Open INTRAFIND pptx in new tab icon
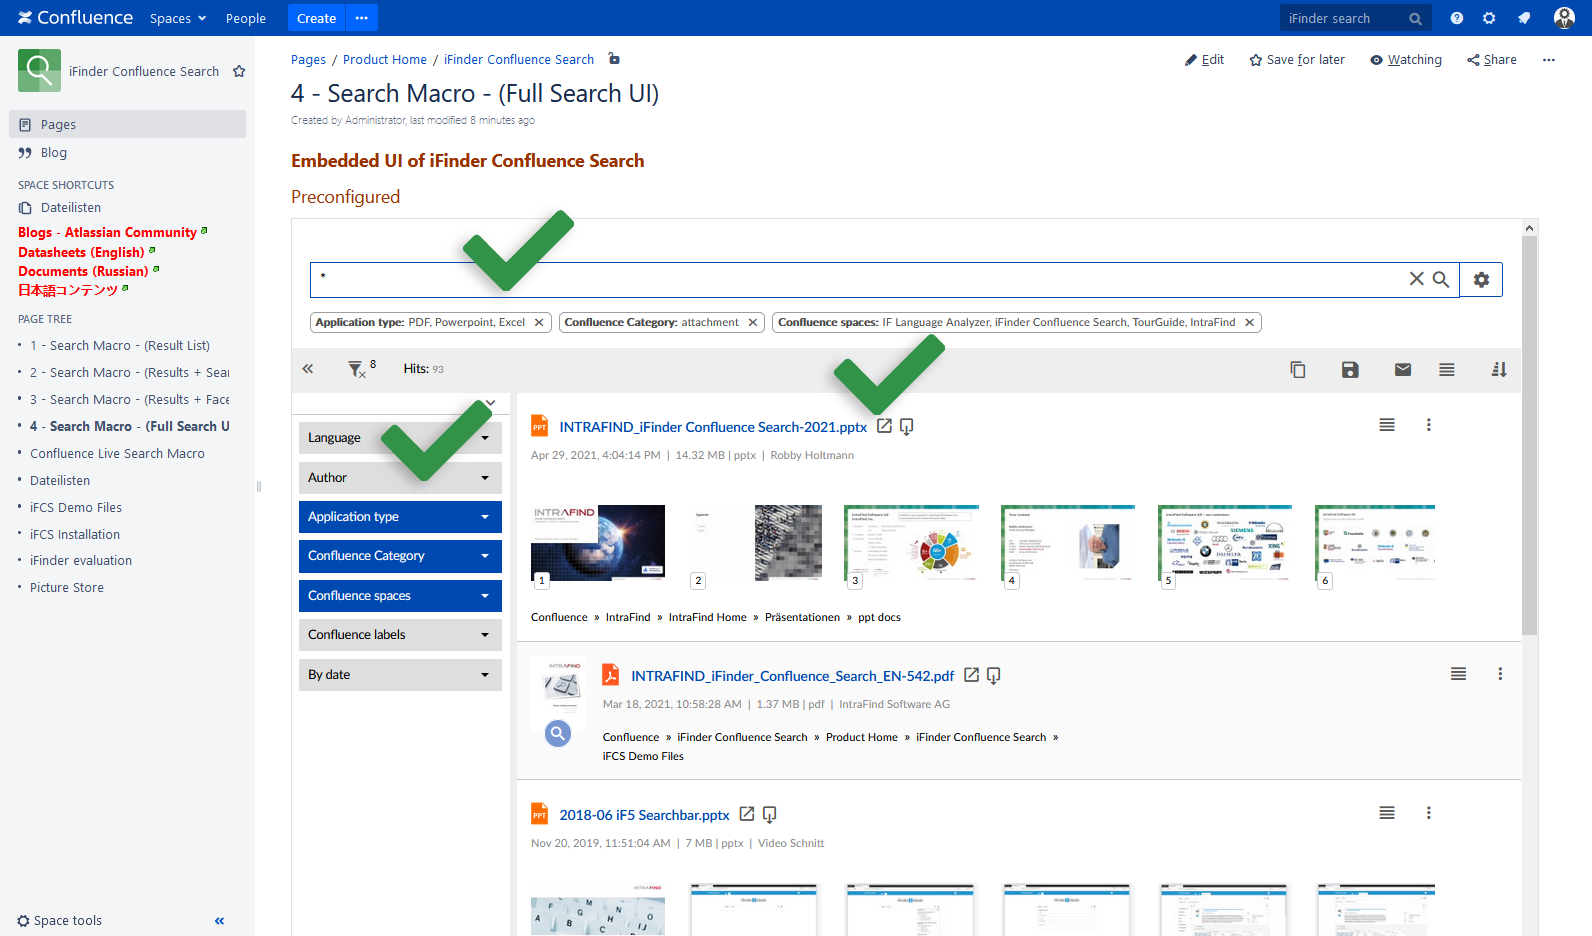 click(884, 426)
